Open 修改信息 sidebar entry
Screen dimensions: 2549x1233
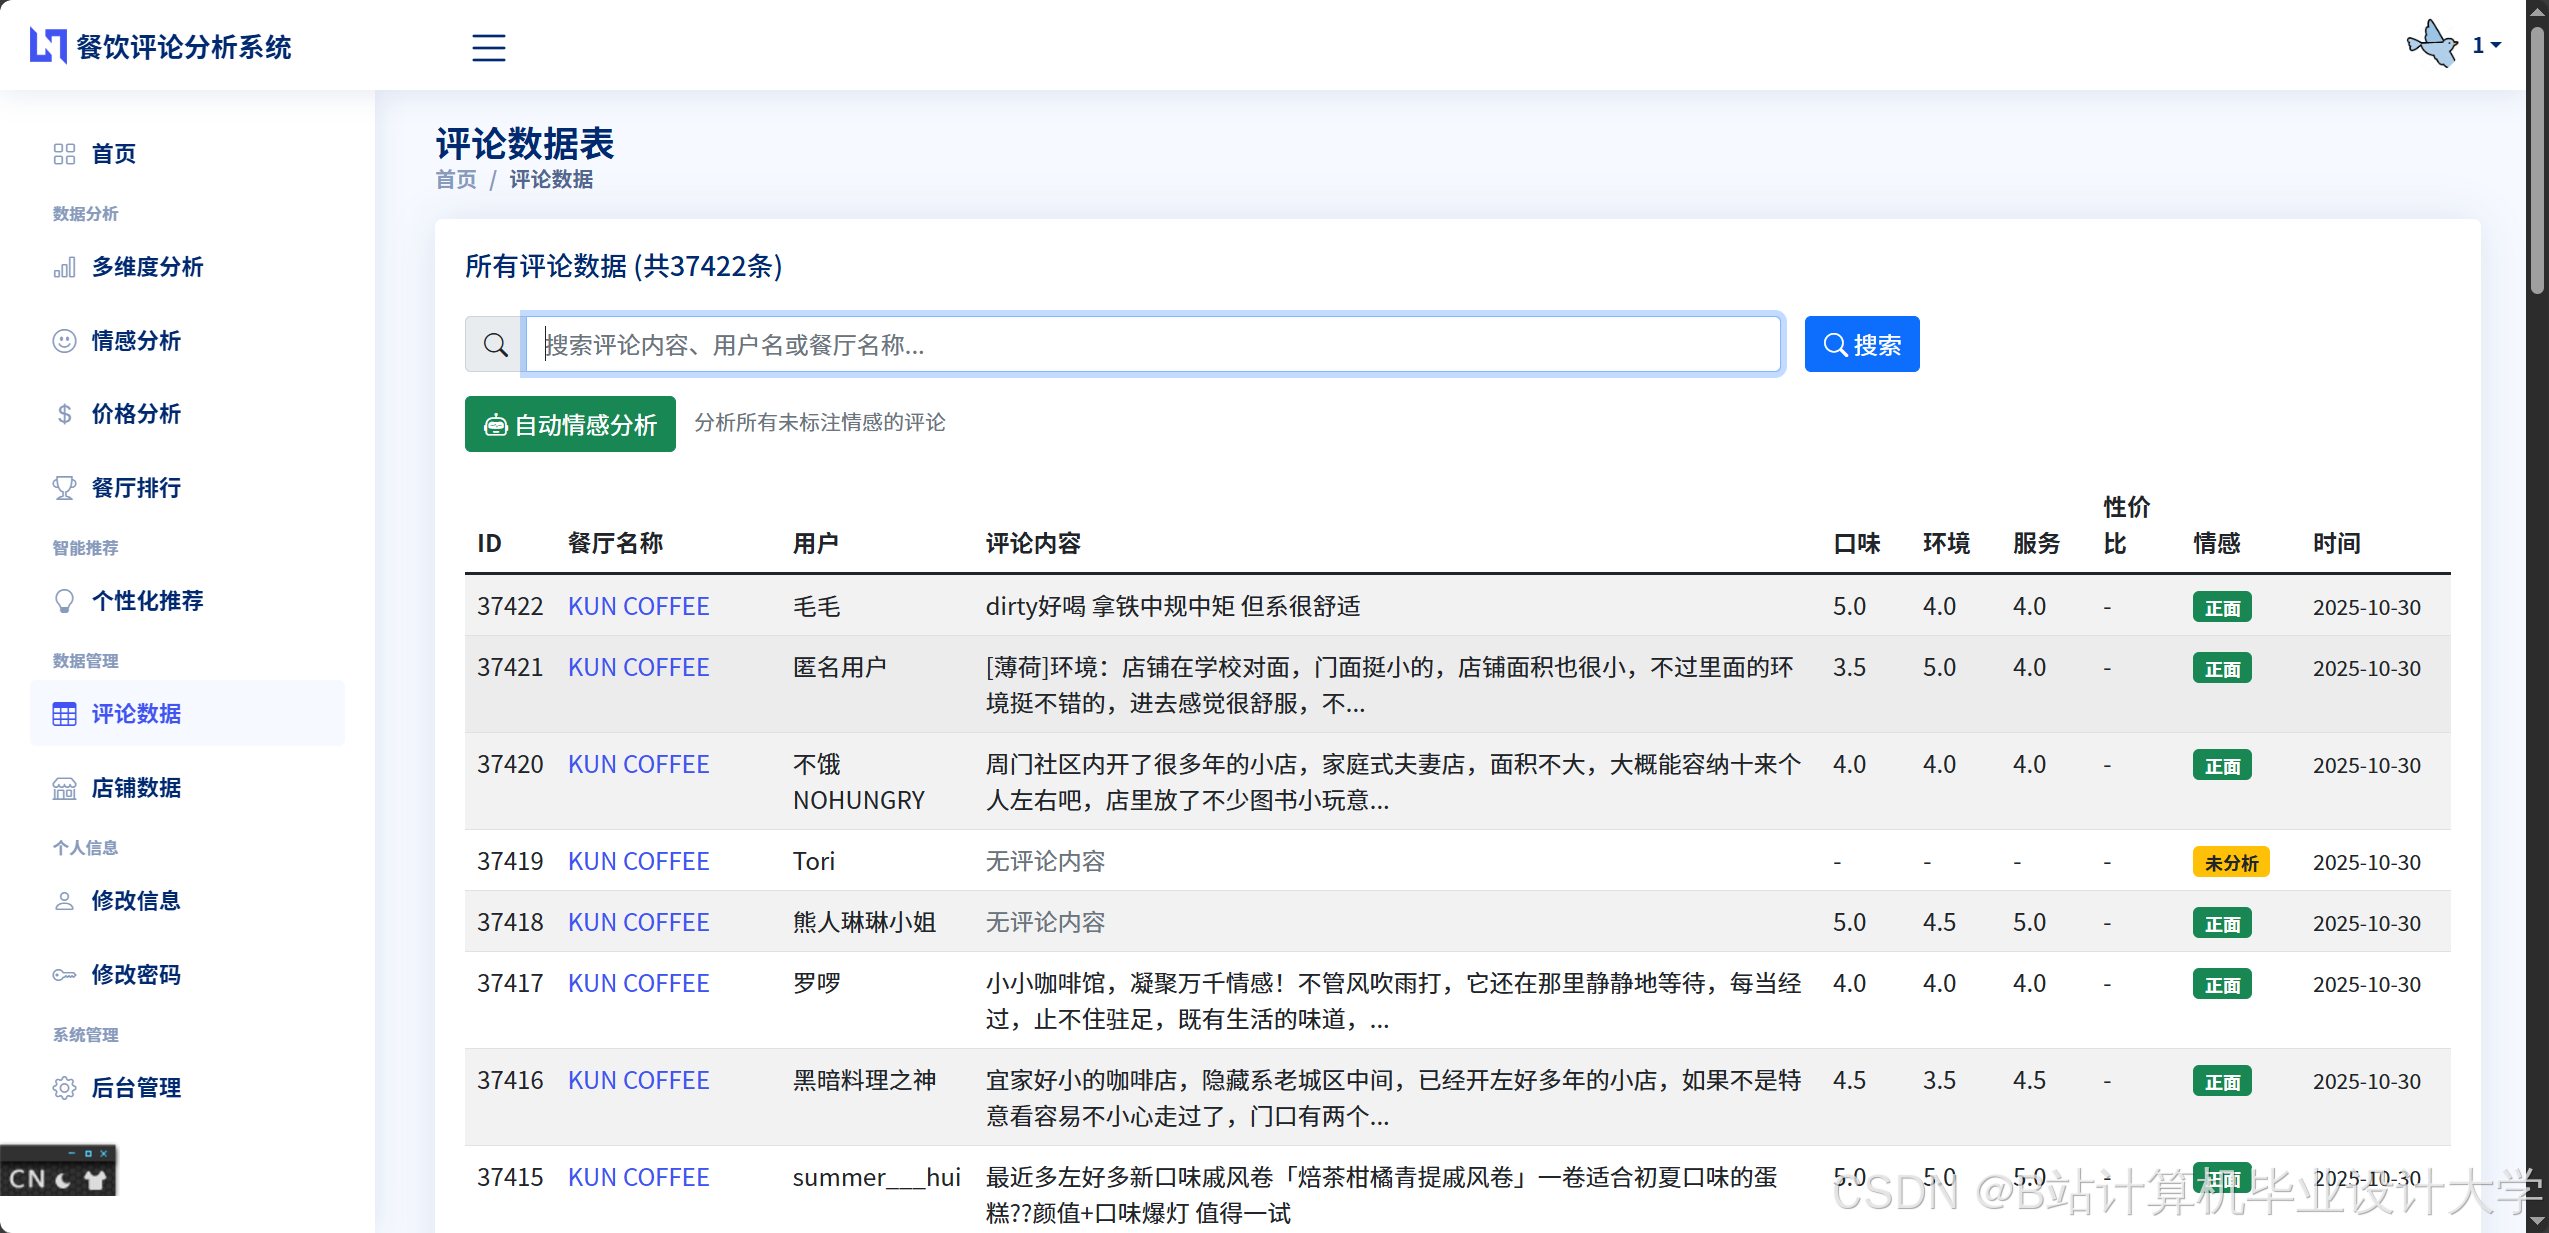point(136,901)
